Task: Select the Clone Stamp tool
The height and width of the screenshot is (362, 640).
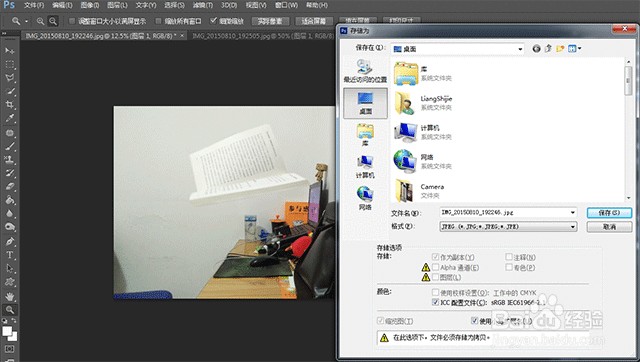Action: pyautogui.click(x=9, y=160)
